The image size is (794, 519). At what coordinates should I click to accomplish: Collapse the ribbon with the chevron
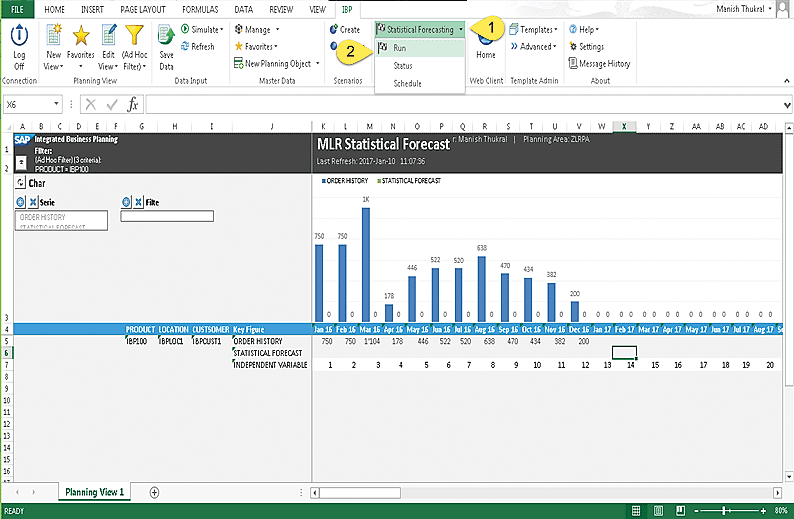point(786,81)
